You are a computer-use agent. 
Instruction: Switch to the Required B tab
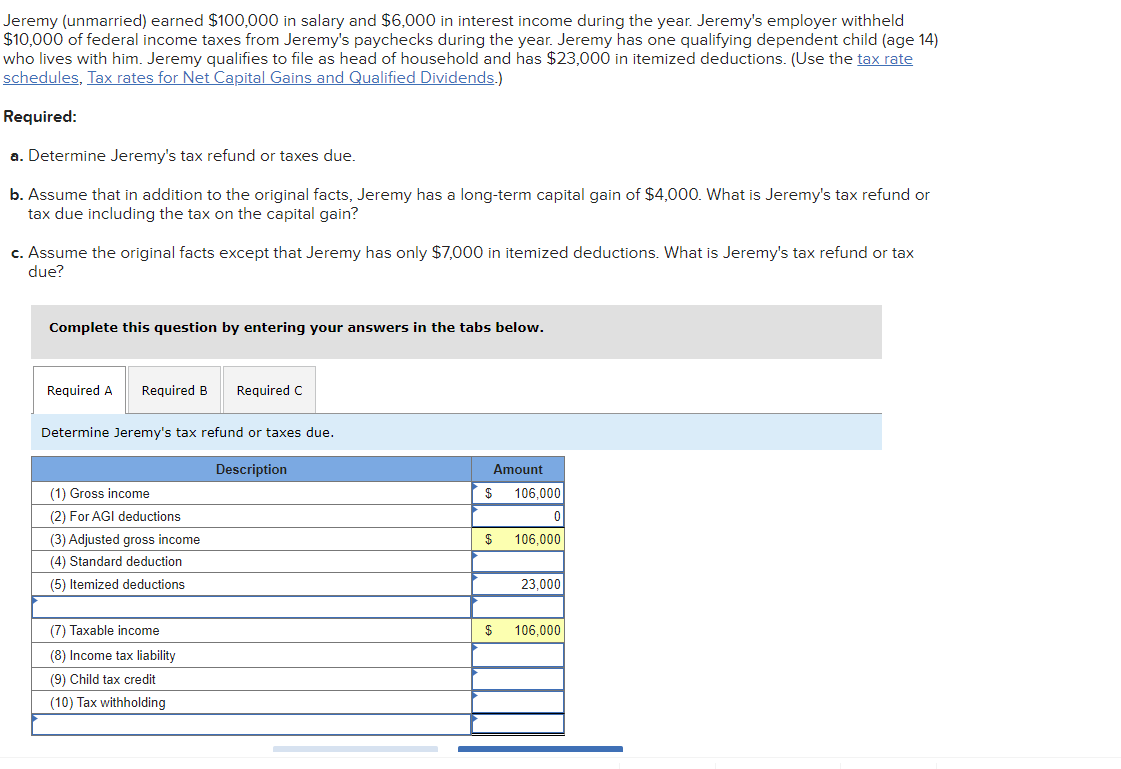tap(174, 390)
